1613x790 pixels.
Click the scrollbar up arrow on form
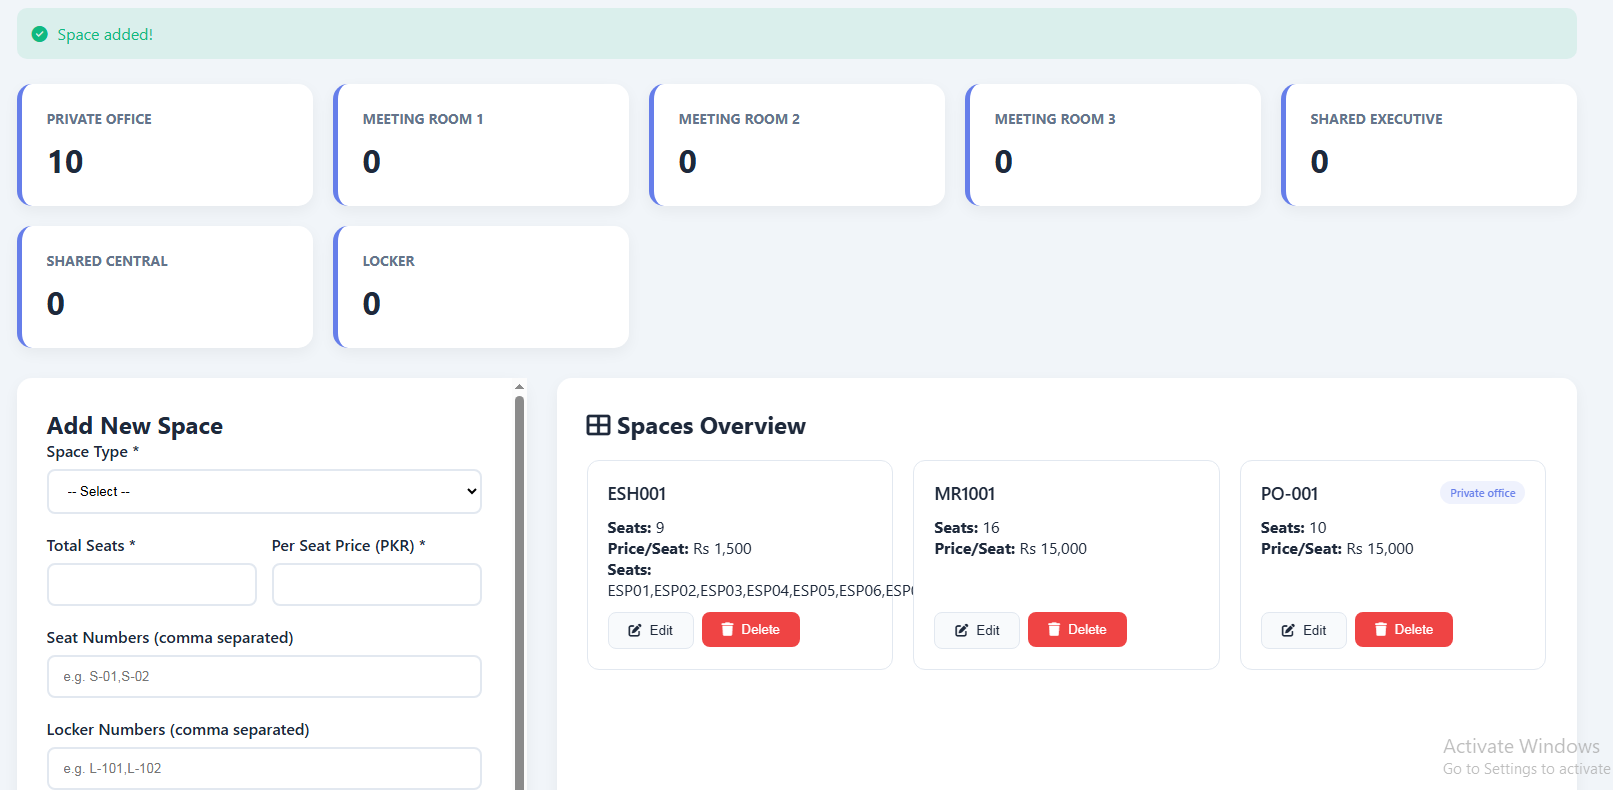click(519, 386)
